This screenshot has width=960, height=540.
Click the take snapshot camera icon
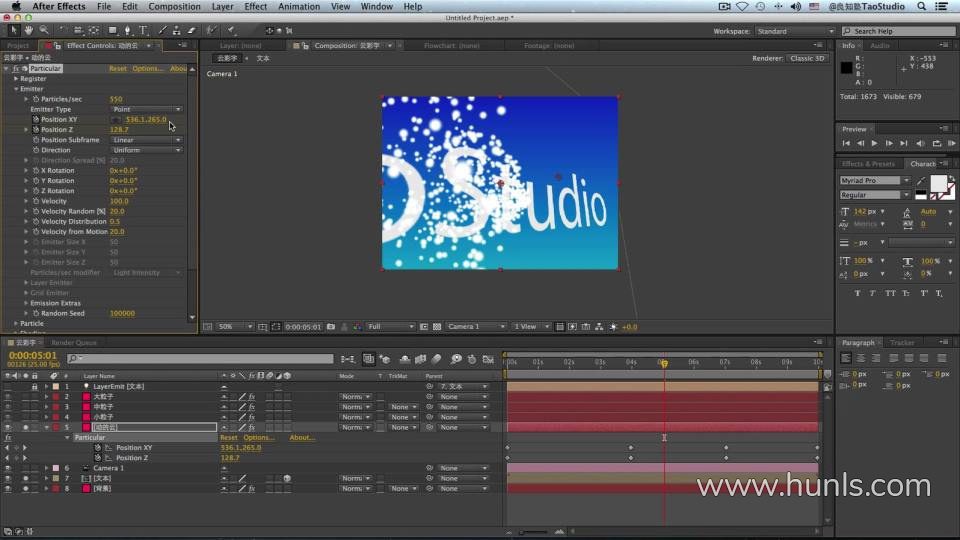point(331,327)
